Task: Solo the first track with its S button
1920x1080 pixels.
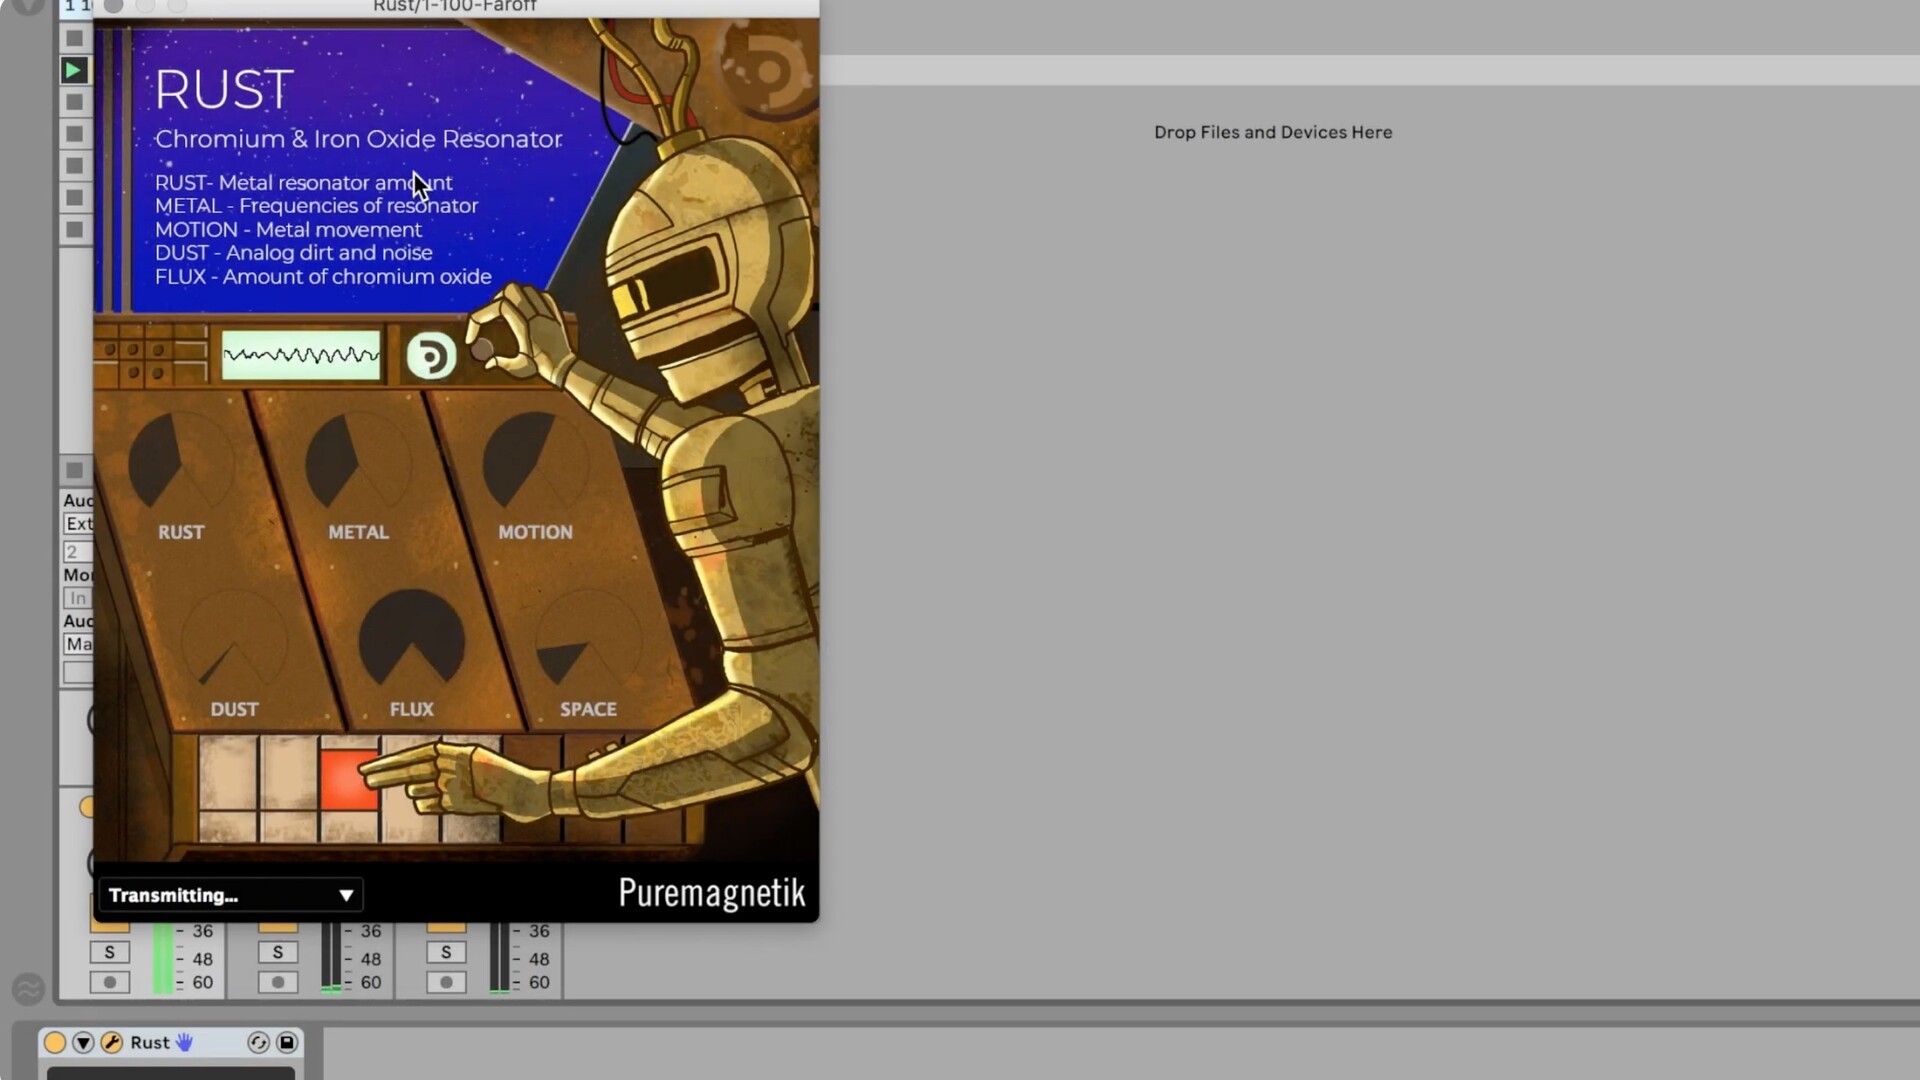Action: click(x=110, y=952)
